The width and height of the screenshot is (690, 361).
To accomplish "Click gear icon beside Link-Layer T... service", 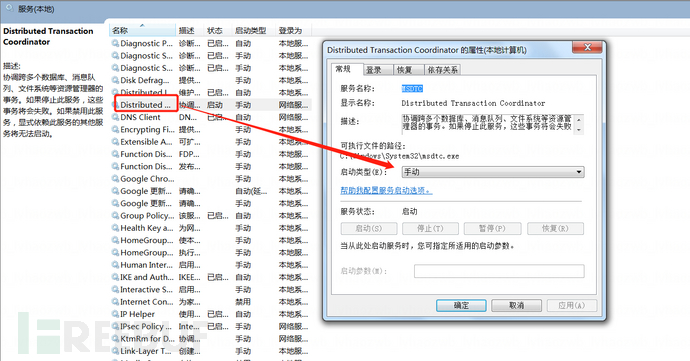I will point(115,351).
